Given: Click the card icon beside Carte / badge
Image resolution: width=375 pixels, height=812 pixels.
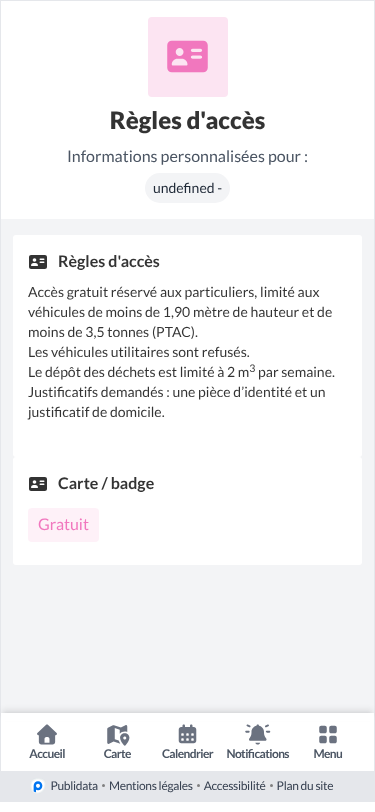Looking at the screenshot, I should tap(38, 484).
